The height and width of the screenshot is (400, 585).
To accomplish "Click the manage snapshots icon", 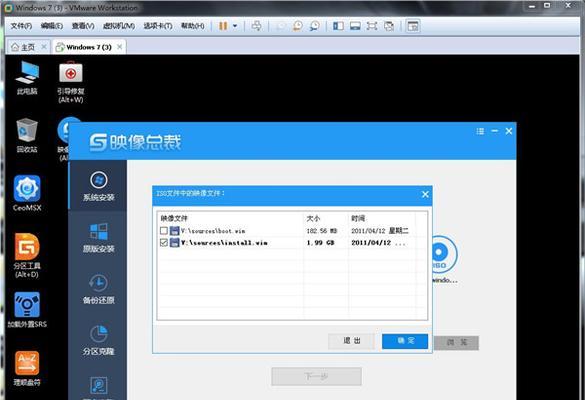I will click(315, 26).
